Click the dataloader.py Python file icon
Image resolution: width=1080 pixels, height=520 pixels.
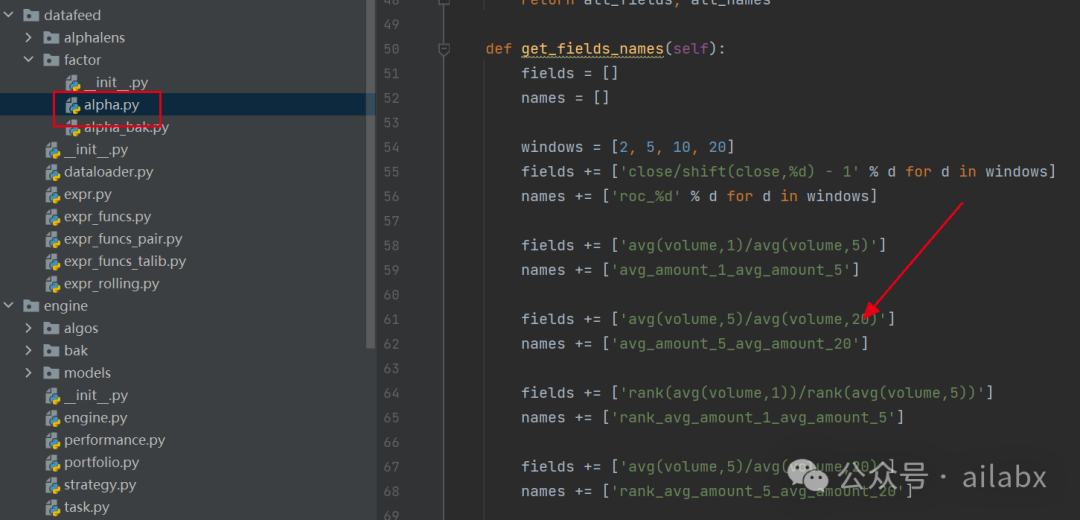[52, 172]
